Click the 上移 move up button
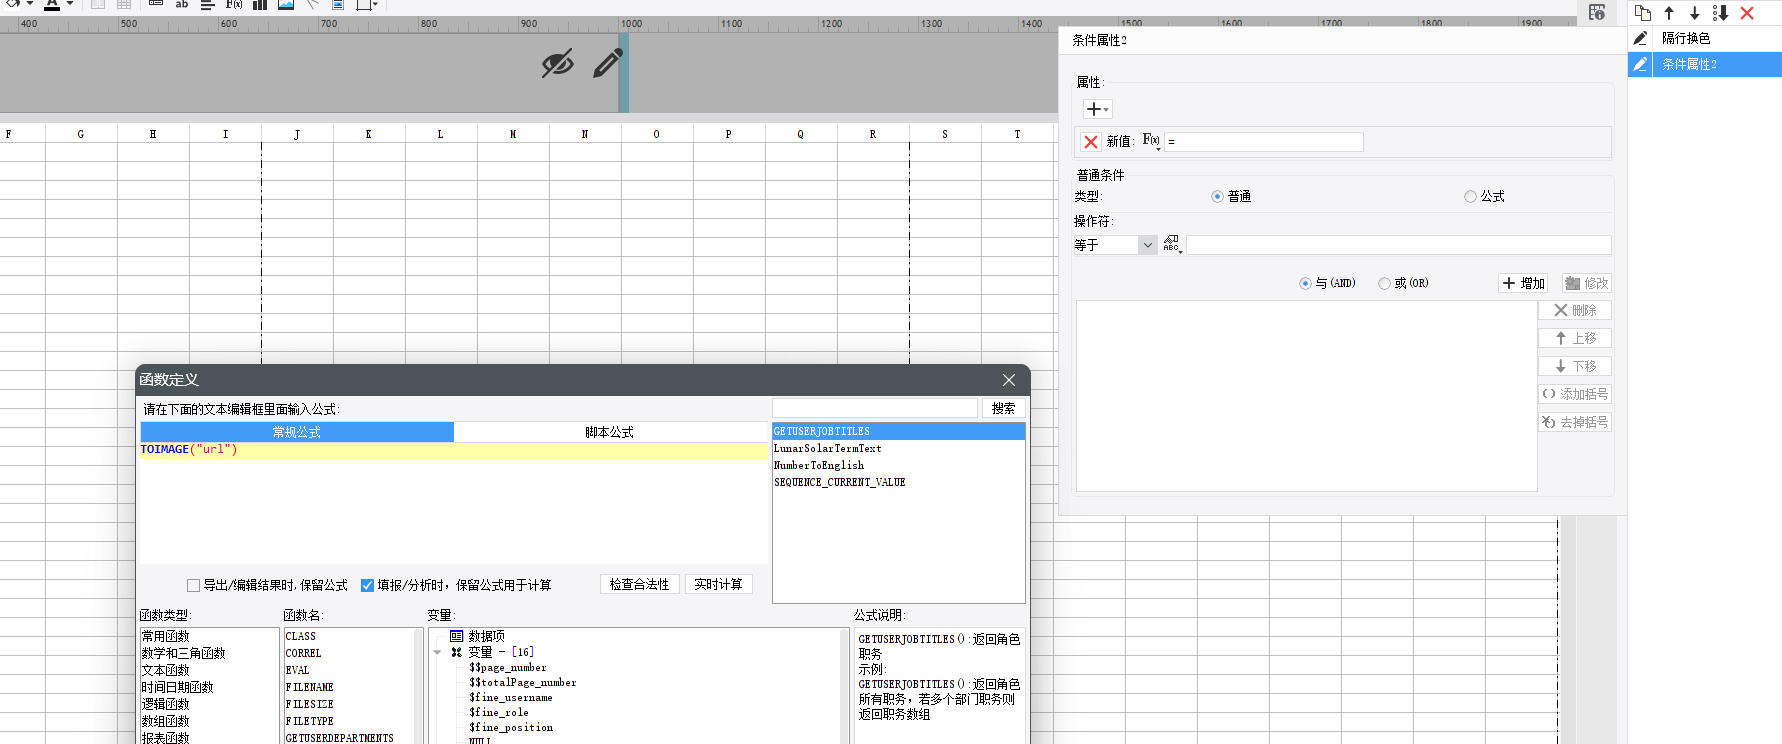1782x744 pixels. click(x=1575, y=338)
